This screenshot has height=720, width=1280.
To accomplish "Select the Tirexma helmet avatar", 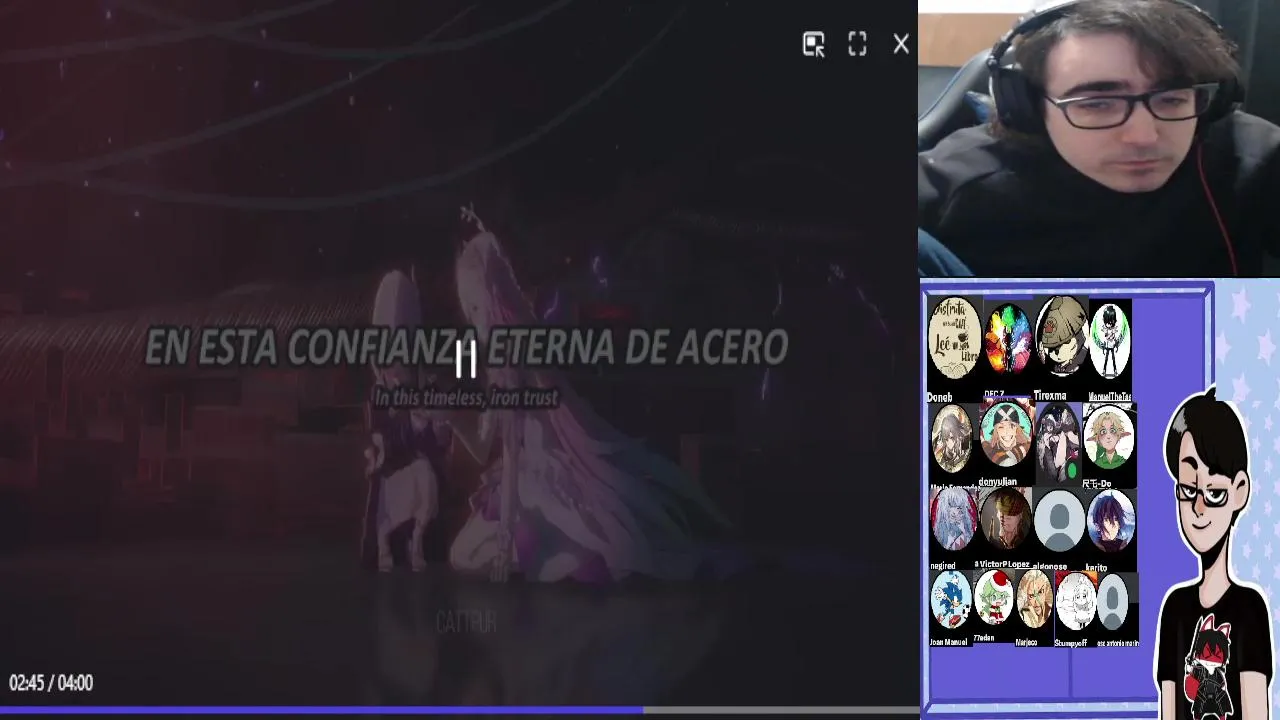I will (1061, 338).
